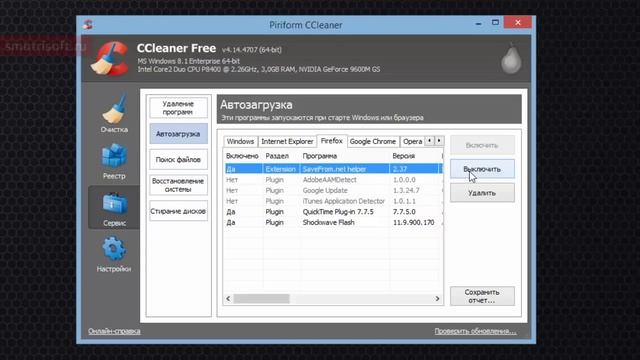This screenshot has height=360, width=640.
Task: Open Удаление программ panel
Action: (x=178, y=108)
